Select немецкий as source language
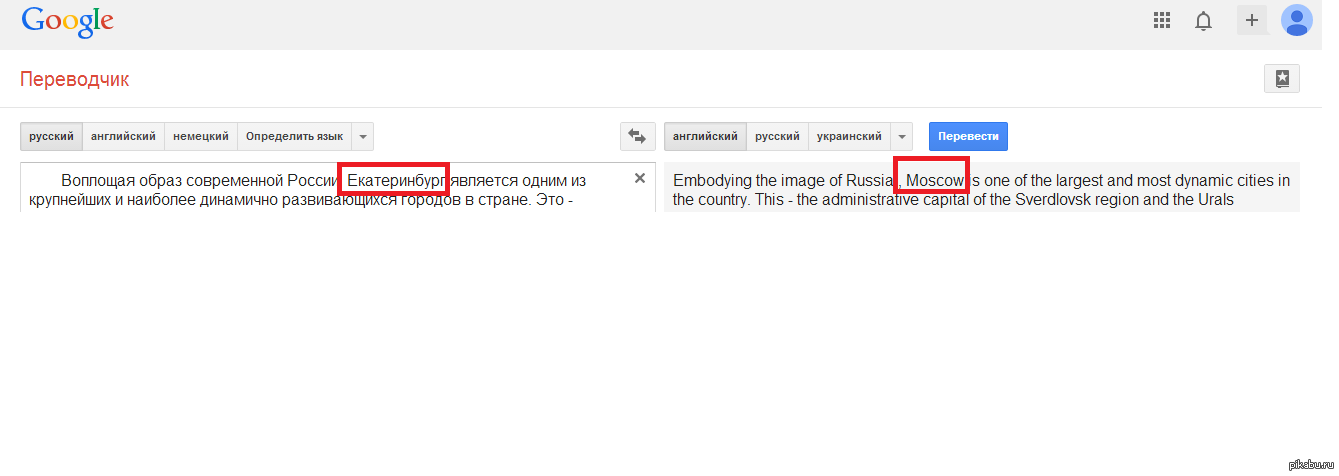Screen dimensions: 1339x476 pos(201,136)
